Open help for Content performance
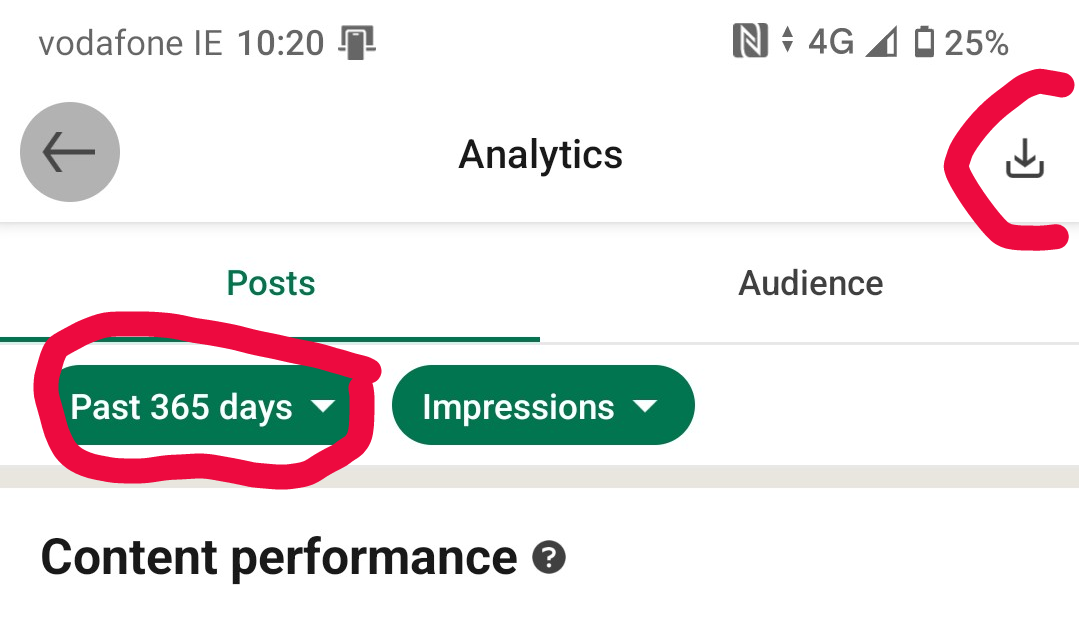The width and height of the screenshot is (1079, 620). (548, 557)
